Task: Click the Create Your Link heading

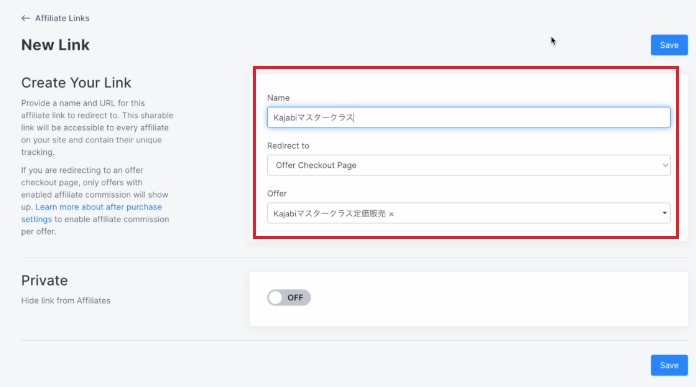Action: [76, 83]
